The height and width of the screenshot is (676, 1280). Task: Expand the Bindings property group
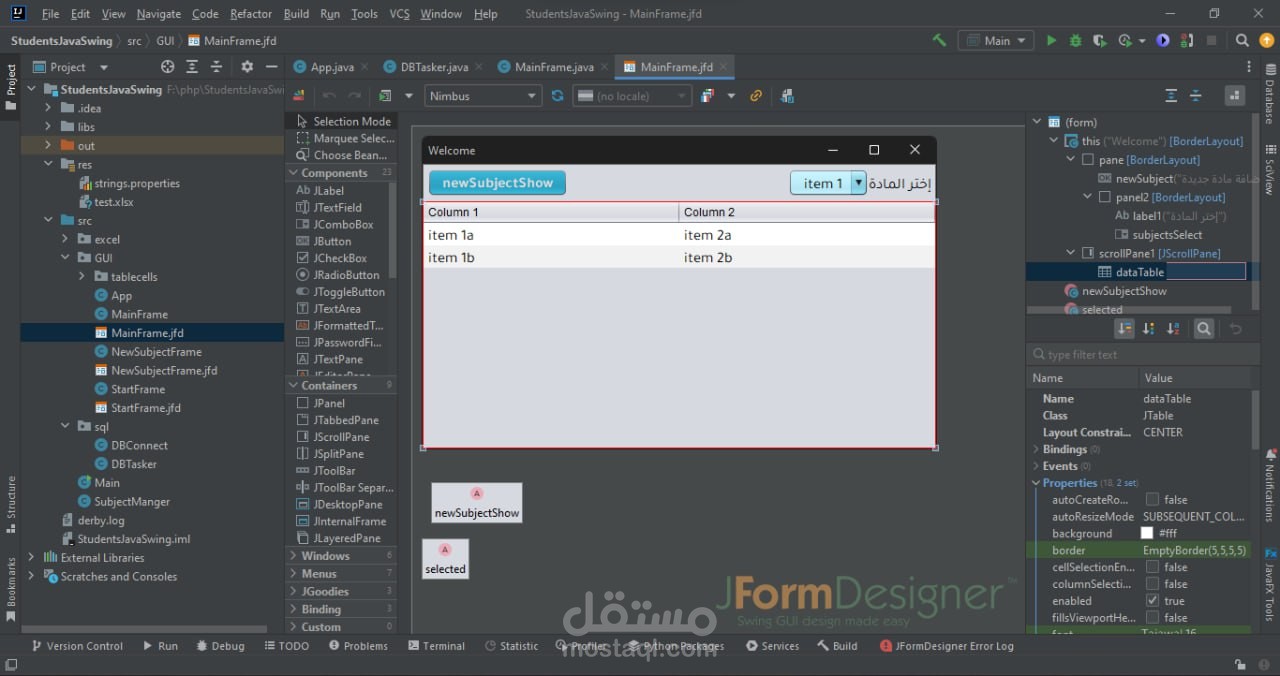[x=1038, y=449]
